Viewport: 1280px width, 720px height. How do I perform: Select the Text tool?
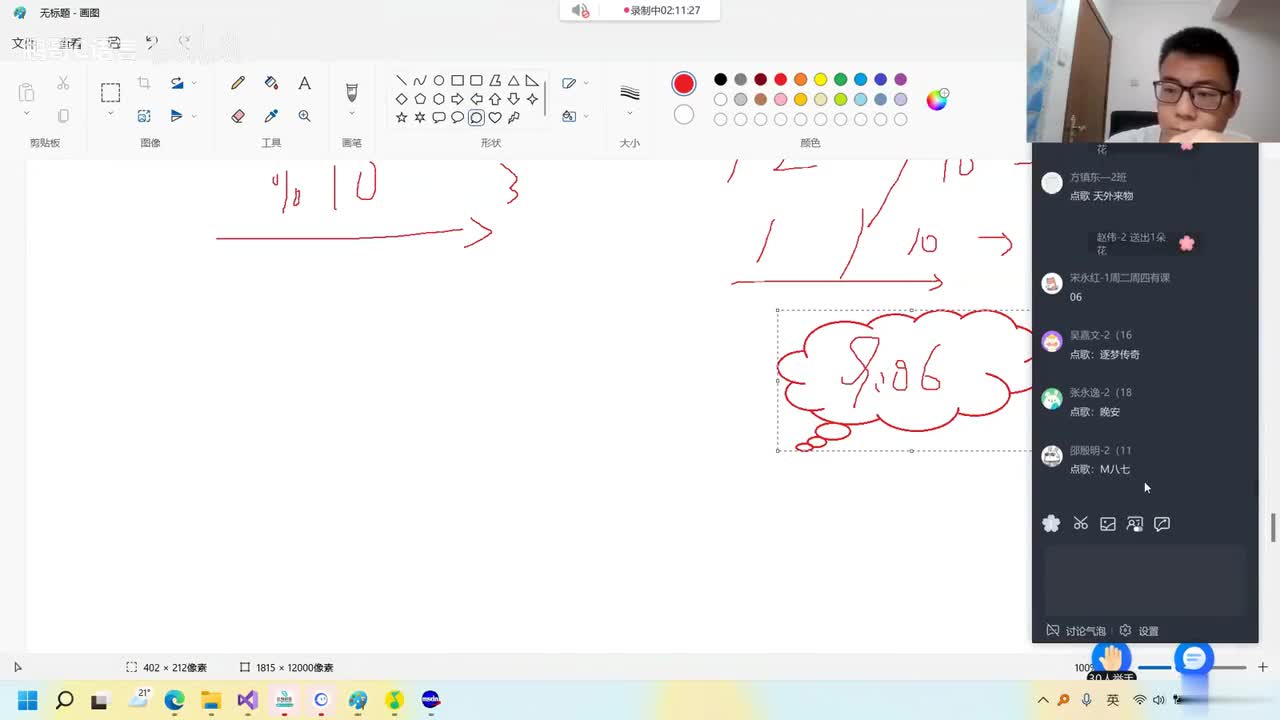[304, 84]
